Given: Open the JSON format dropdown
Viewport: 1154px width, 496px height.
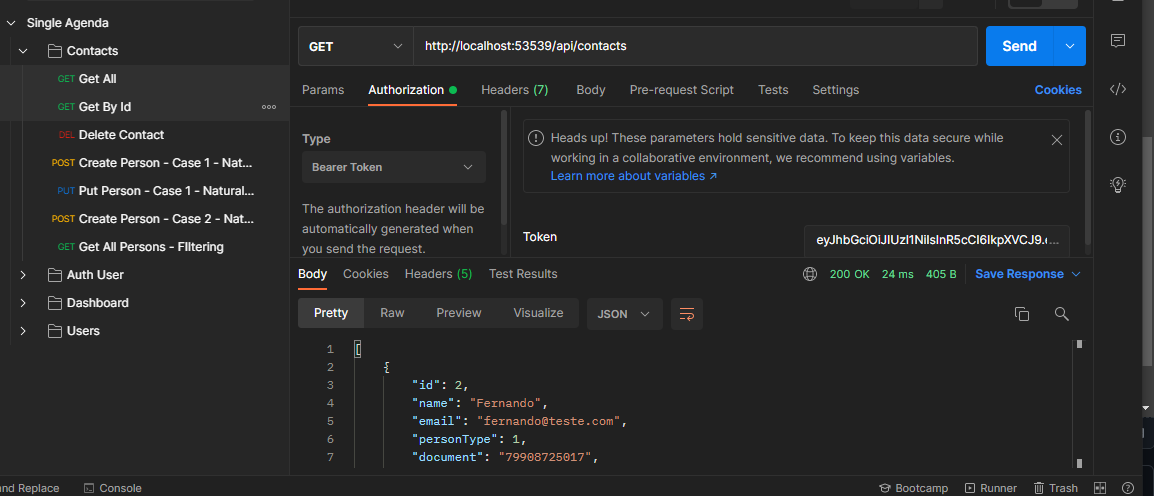Looking at the screenshot, I should click(x=625, y=313).
